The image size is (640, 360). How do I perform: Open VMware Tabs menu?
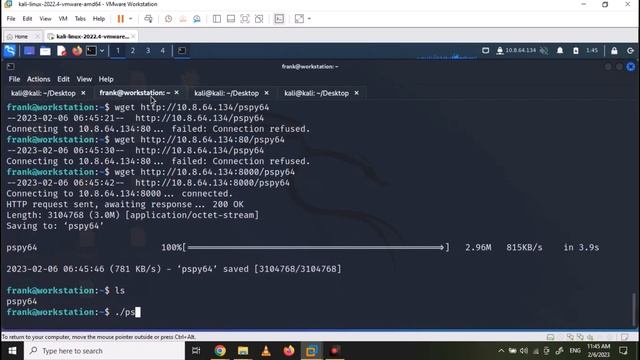point(80,19)
